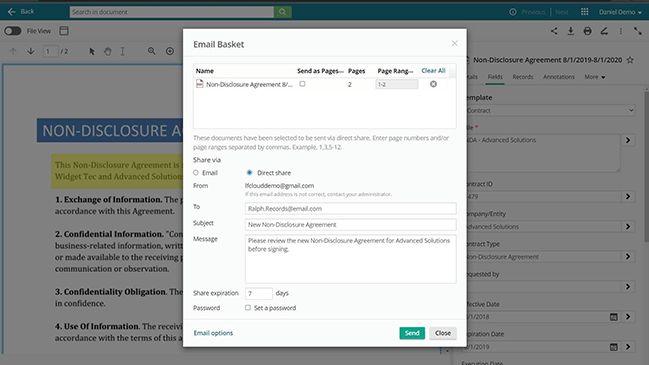Click the Share expiration days field
The width and height of the screenshot is (649, 365).
coord(259,293)
